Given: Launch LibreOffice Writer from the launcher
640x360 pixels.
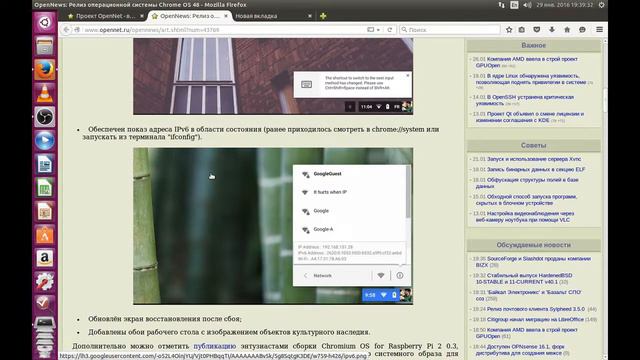Looking at the screenshot, I should tap(44, 164).
